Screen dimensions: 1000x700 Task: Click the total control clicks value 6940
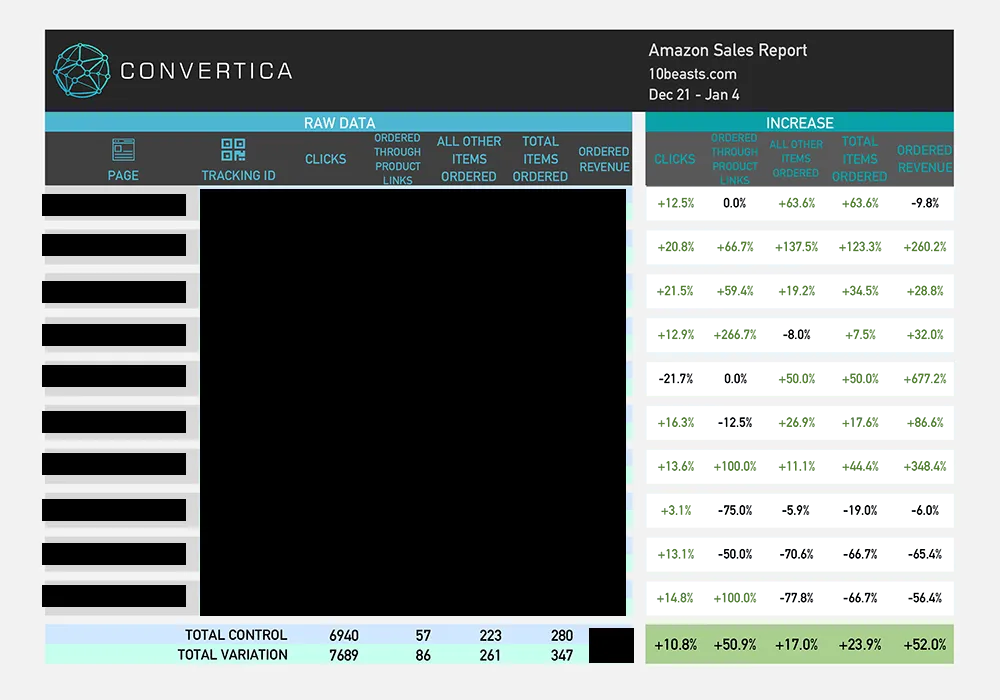(x=344, y=636)
